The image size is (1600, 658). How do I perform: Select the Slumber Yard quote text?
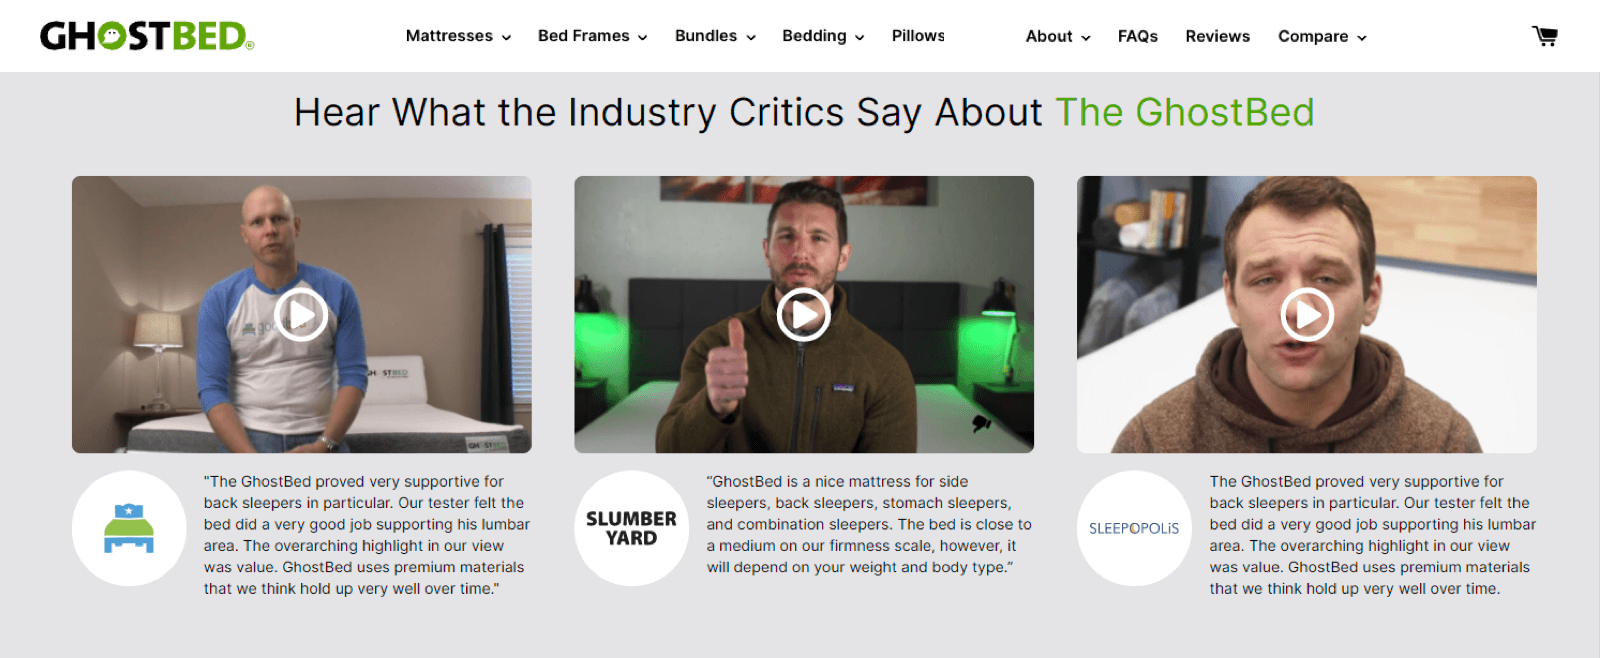click(869, 524)
